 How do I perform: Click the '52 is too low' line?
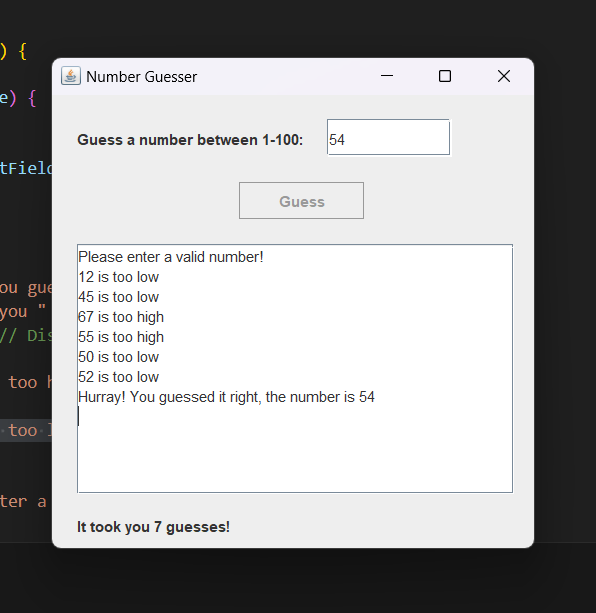pos(118,377)
